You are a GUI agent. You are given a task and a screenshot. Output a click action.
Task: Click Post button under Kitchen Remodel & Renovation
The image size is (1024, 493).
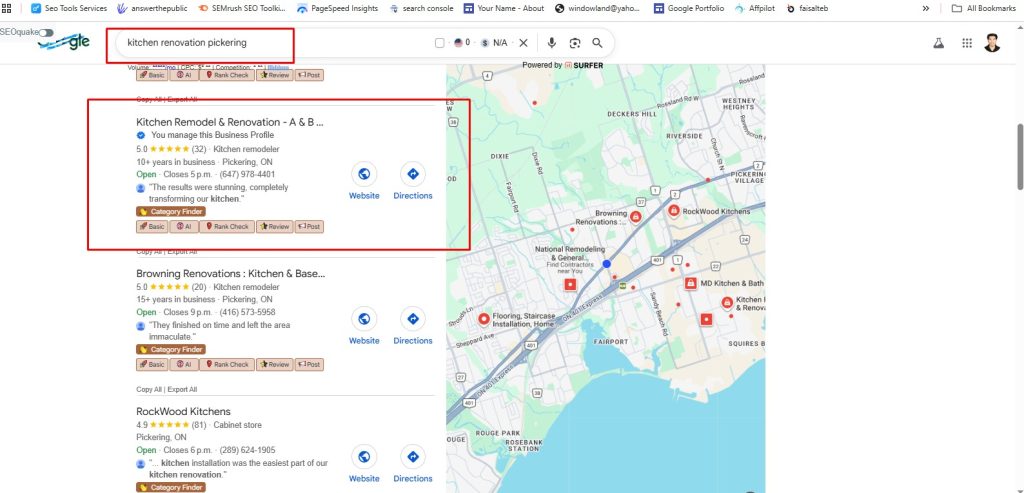309,227
